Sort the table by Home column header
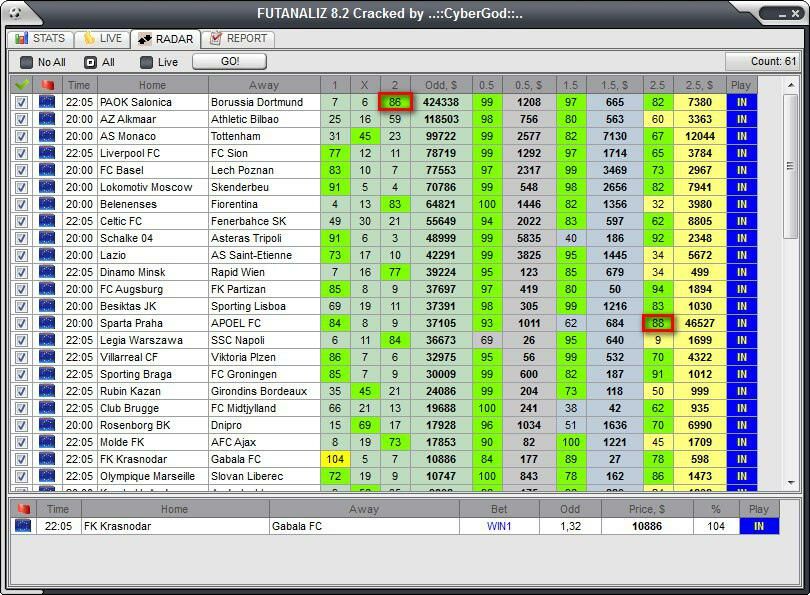The height and width of the screenshot is (595, 810). tap(152, 85)
